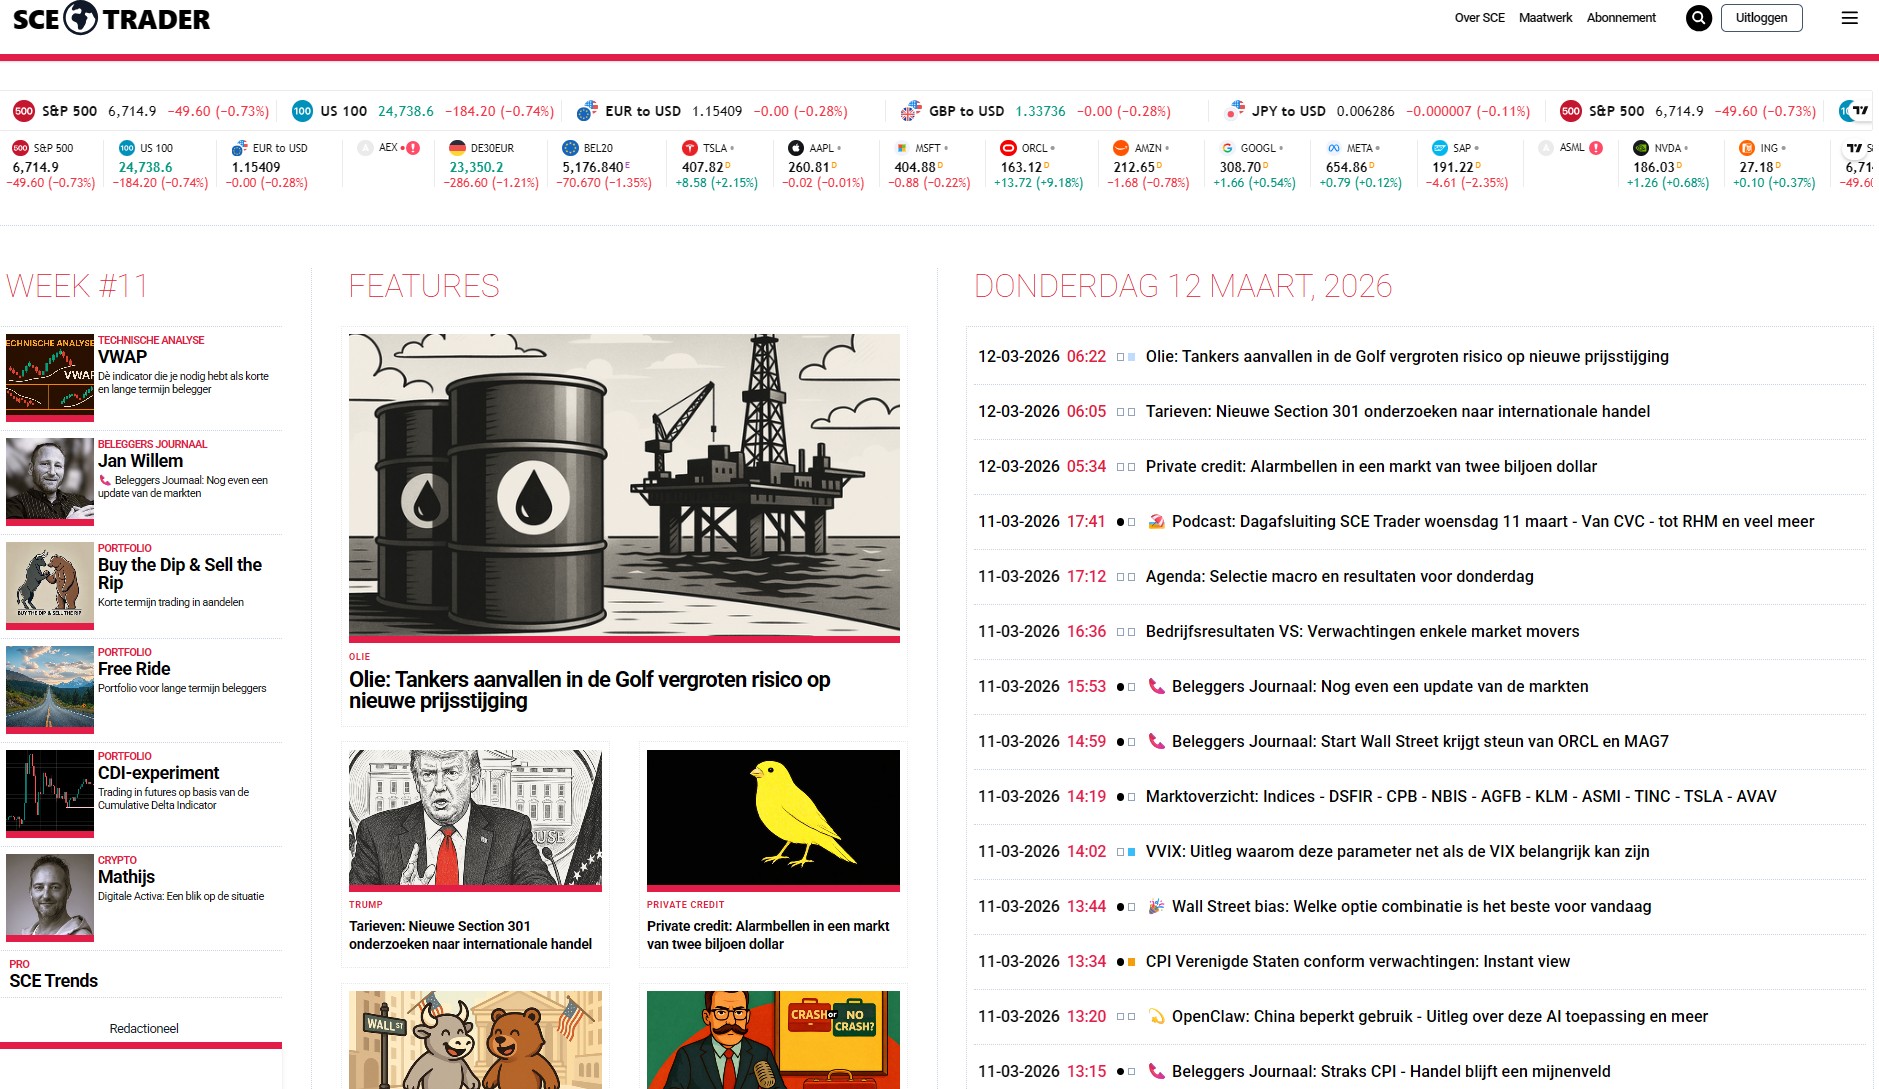
Task: Click the phone icon before 'Start Wall Street' headline
Action: 1156,741
